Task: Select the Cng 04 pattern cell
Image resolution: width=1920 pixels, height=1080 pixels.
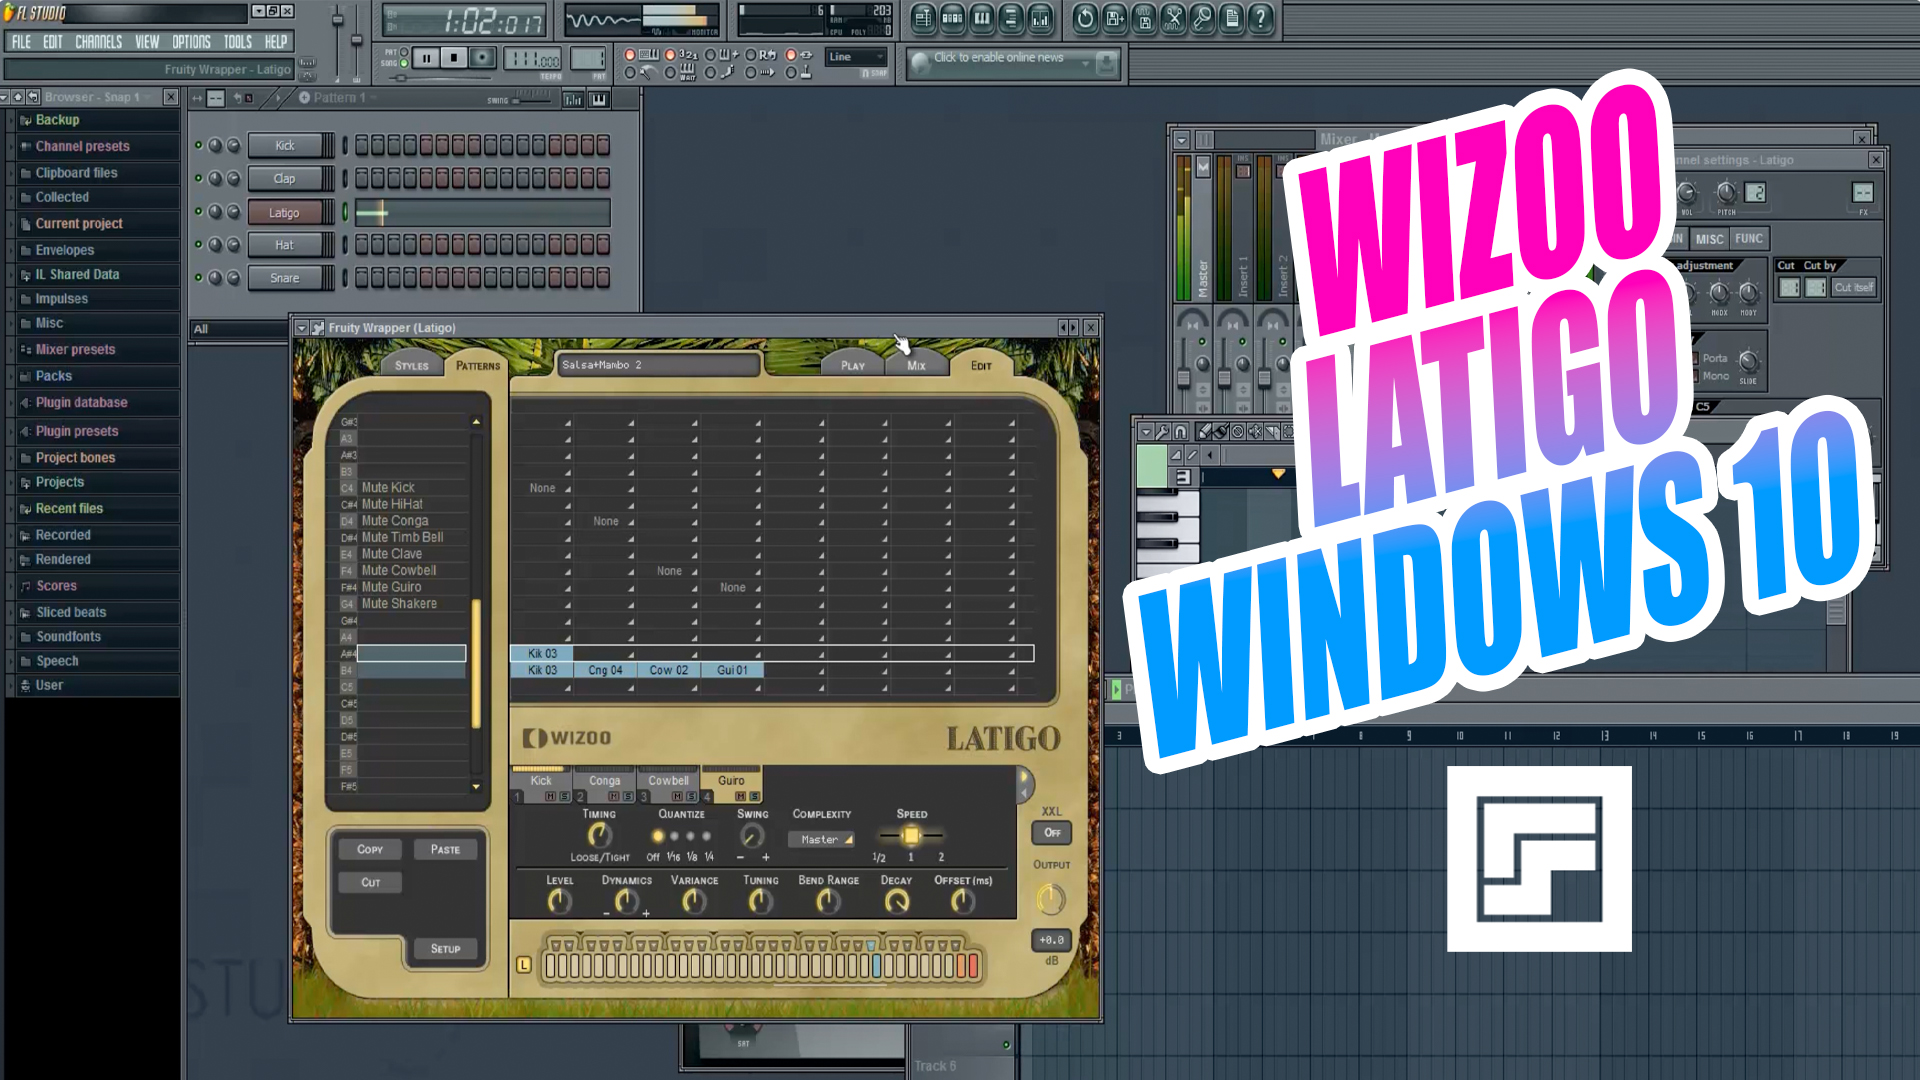Action: (605, 671)
